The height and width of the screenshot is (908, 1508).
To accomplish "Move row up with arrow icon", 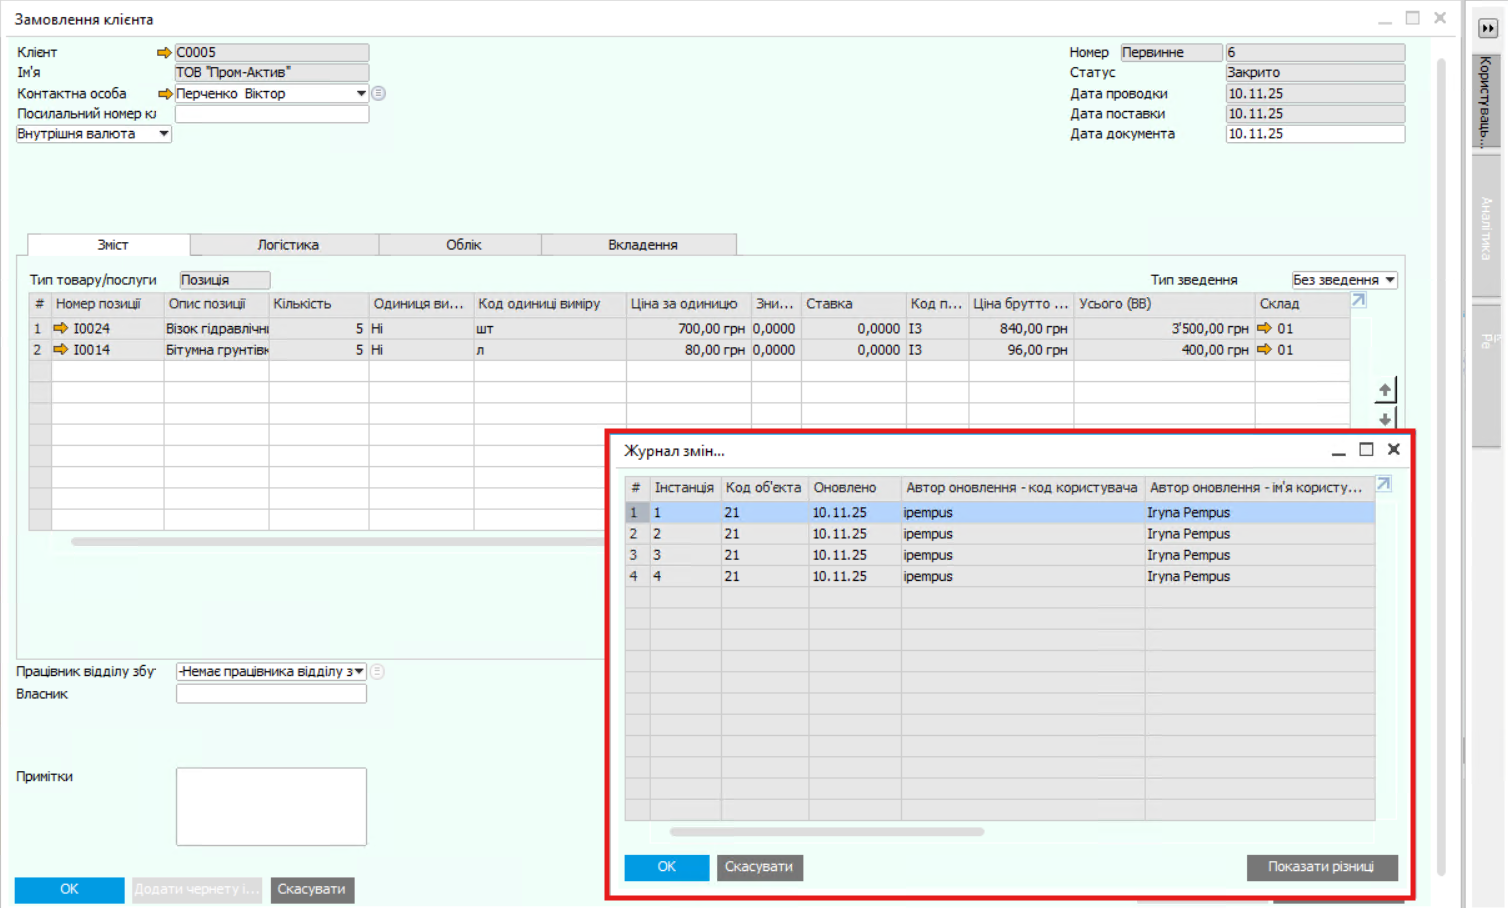I will click(1385, 390).
